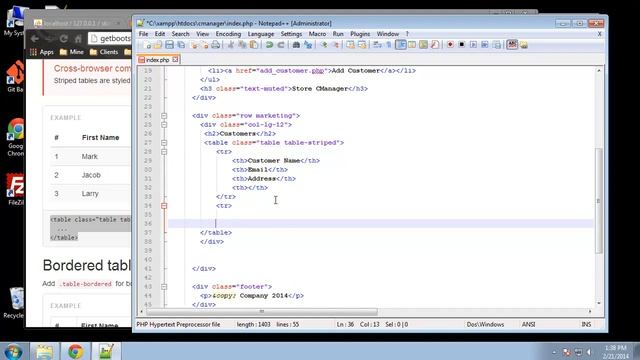Open the Encoding menu

[228, 34]
